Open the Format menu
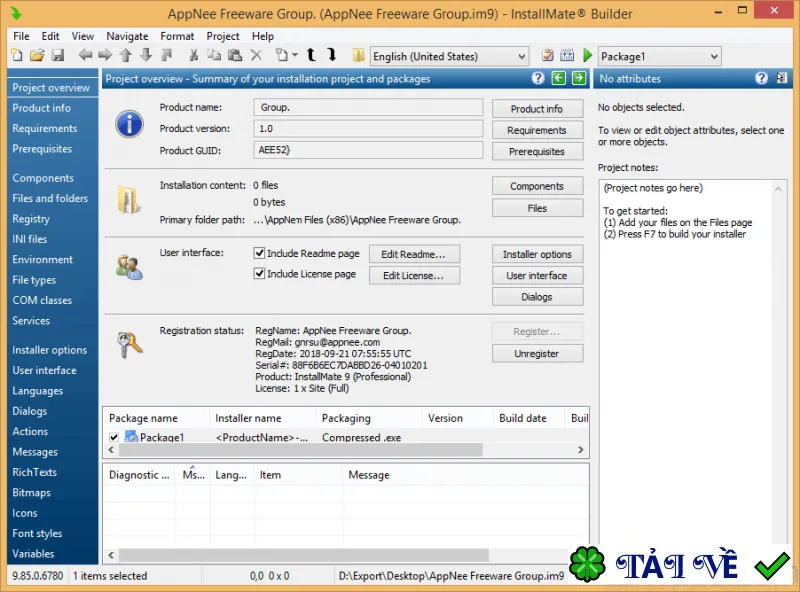The width and height of the screenshot is (800, 592). click(x=177, y=36)
